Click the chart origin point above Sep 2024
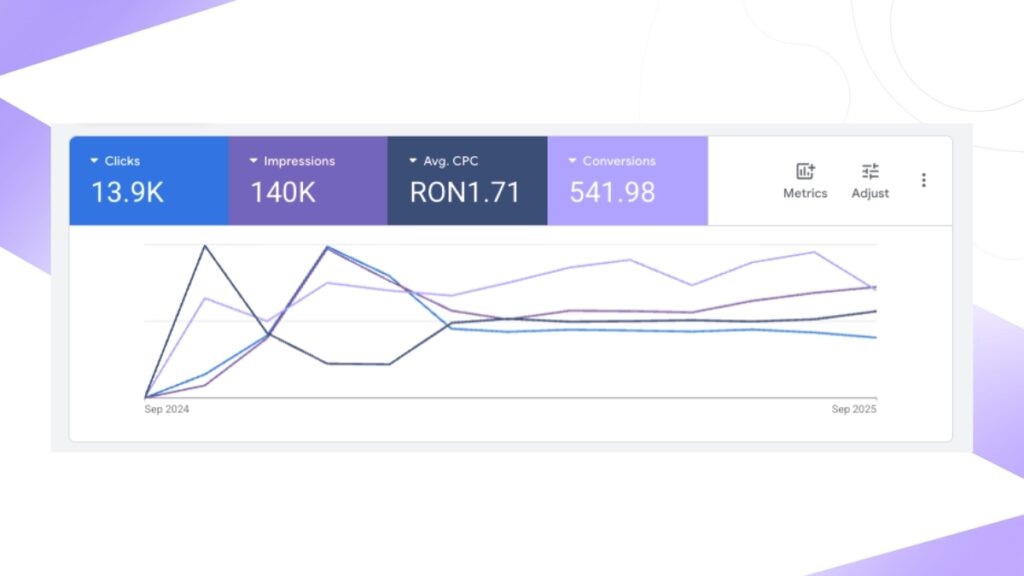1024x576 pixels. click(146, 398)
